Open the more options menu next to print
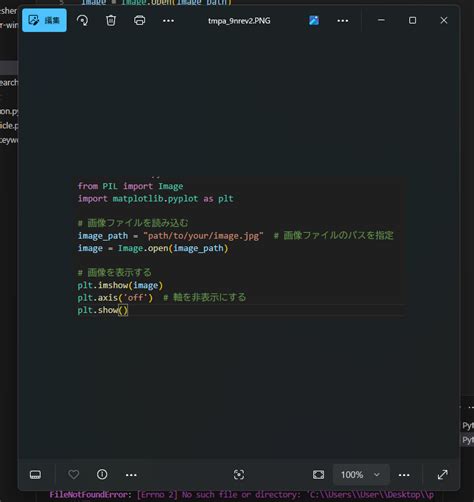The width and height of the screenshot is (474, 502). pos(168,21)
